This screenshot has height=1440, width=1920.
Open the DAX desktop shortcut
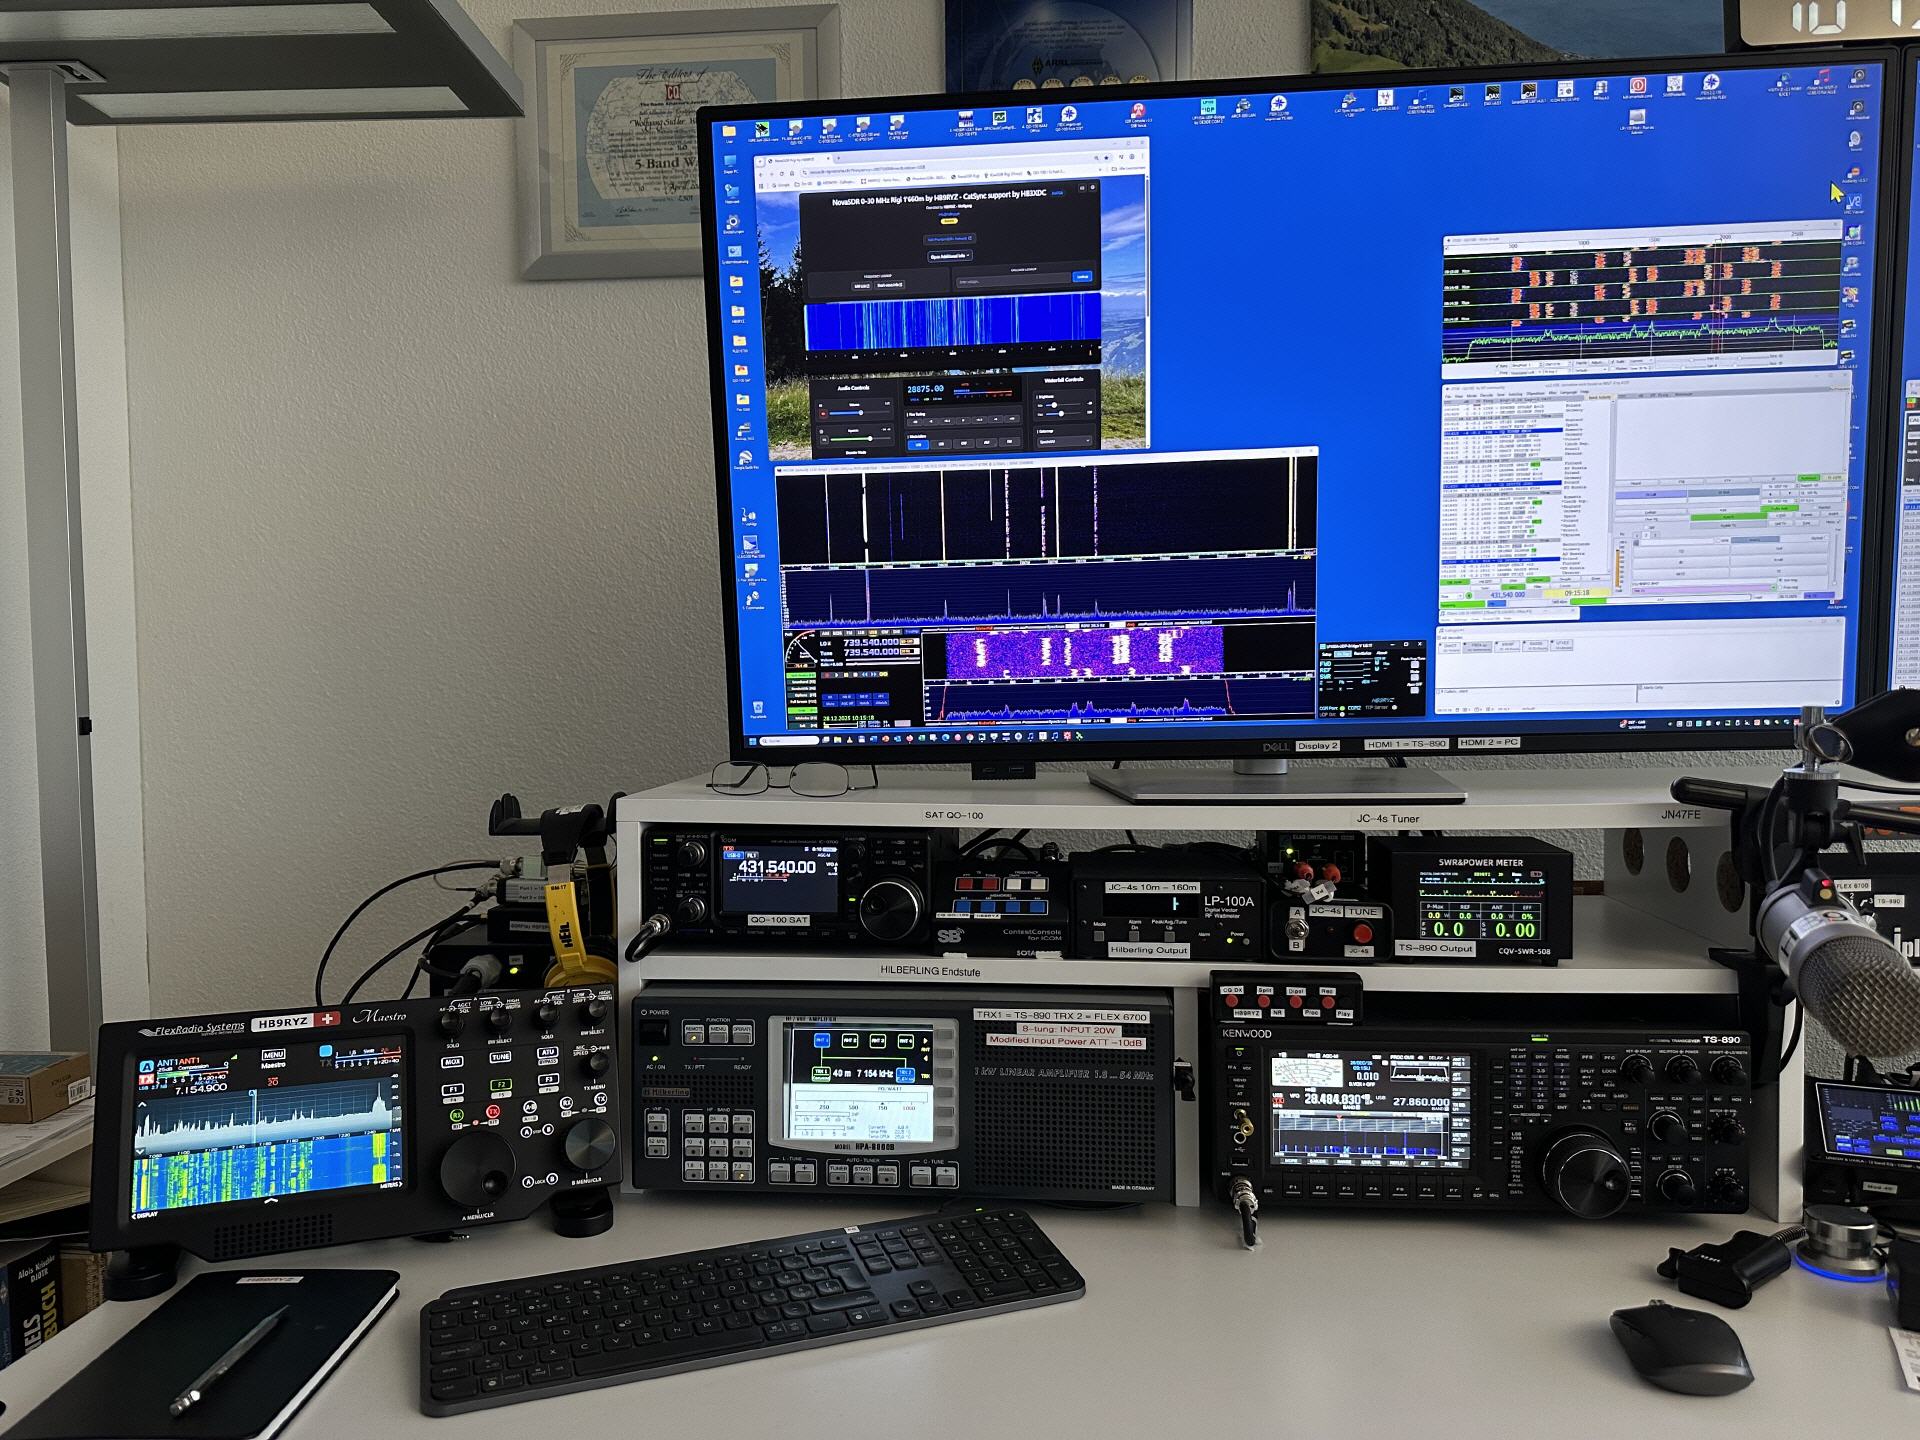[1493, 93]
